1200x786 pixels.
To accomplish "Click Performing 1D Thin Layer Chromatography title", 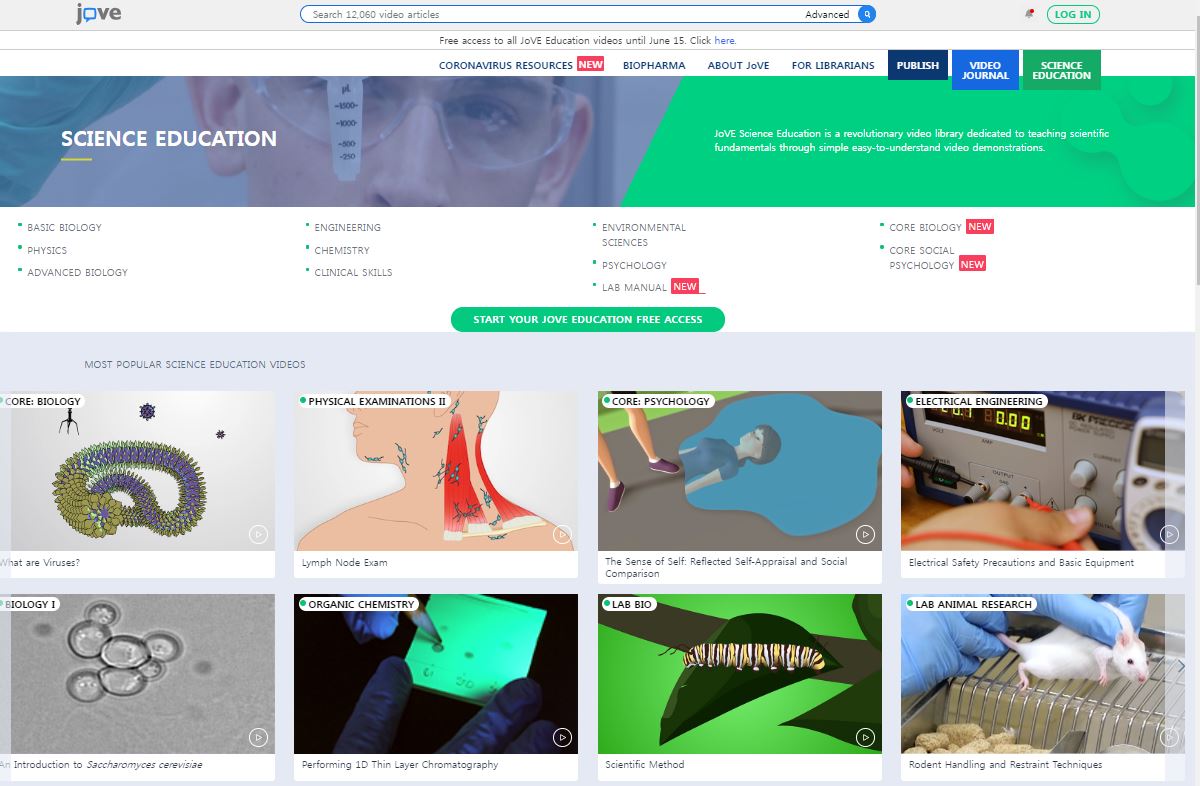I will click(x=400, y=764).
